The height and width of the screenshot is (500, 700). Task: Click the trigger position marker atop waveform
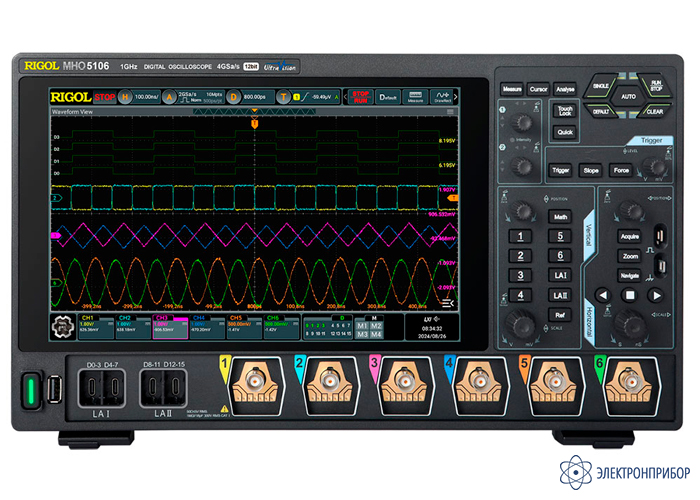tap(254, 122)
